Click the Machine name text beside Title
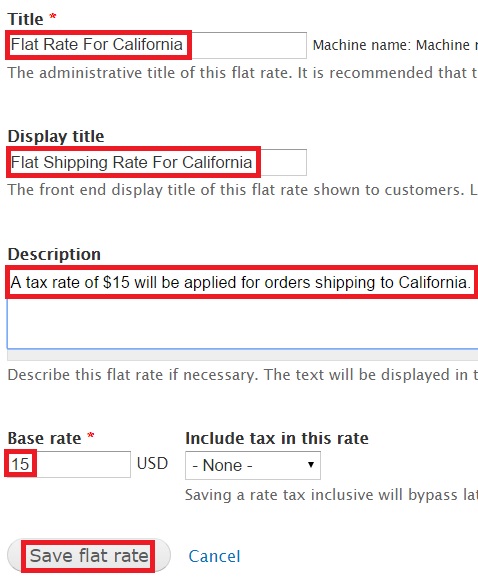 pos(395,45)
